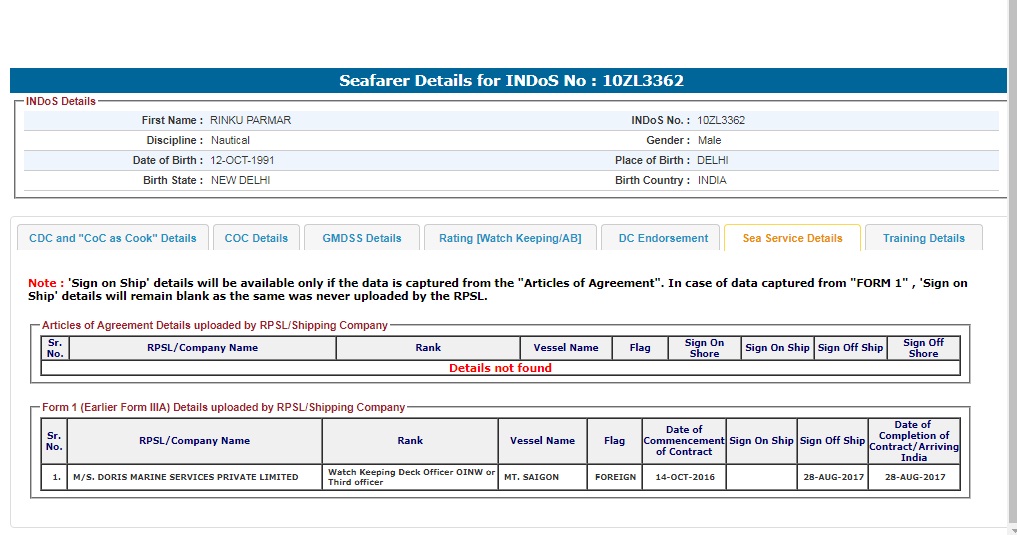The width and height of the screenshot is (1017, 535).
Task: Go to the DC Endorsement tab
Action: (x=661, y=238)
